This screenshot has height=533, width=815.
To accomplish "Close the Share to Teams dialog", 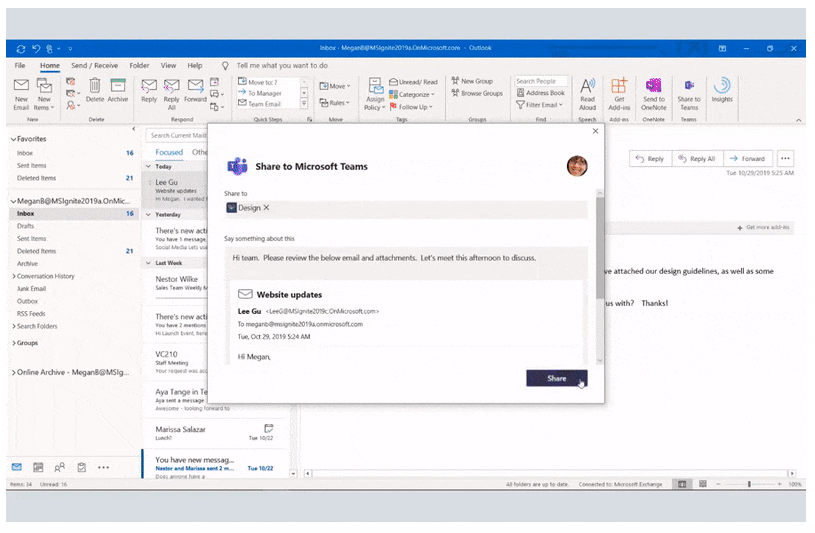I will [595, 131].
